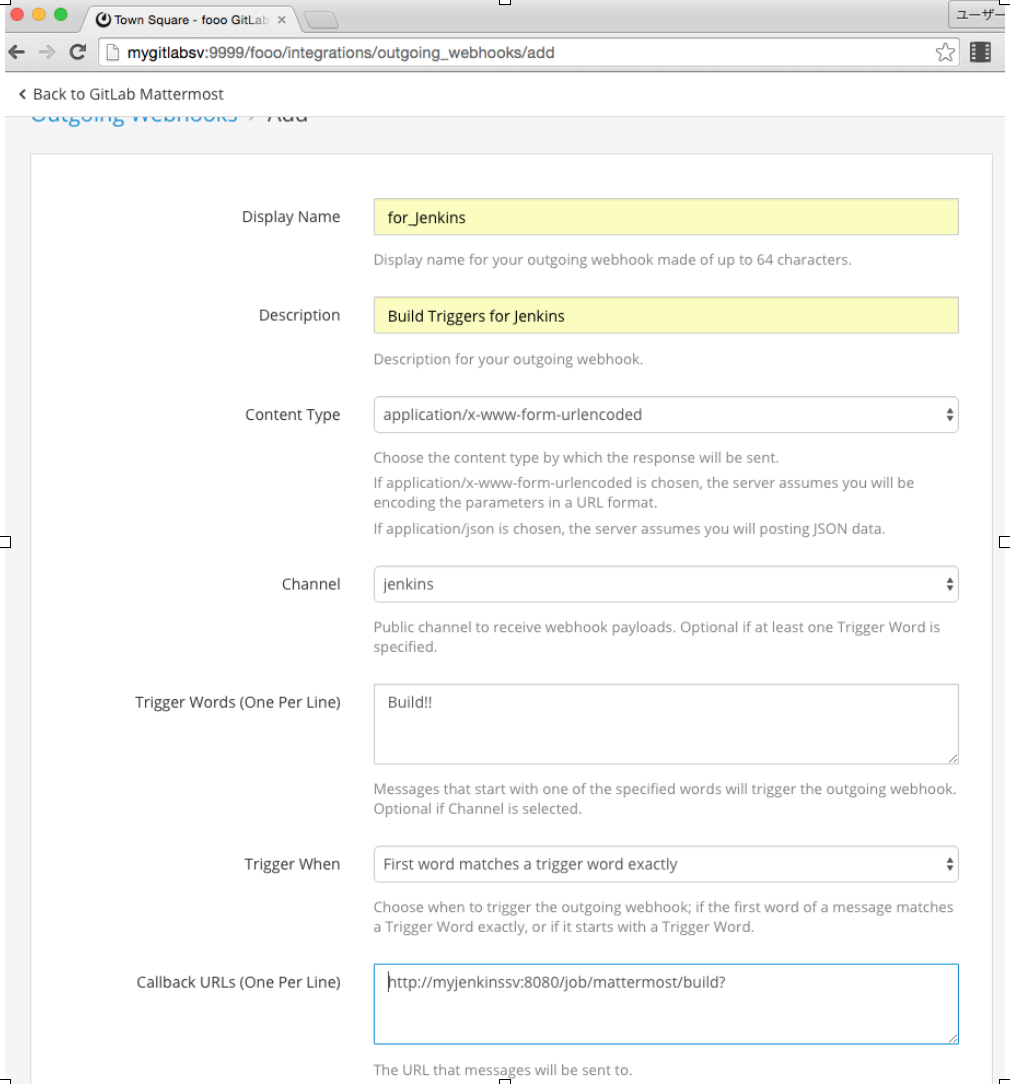Click the Display Name field containing for_Jenkins

664,217
